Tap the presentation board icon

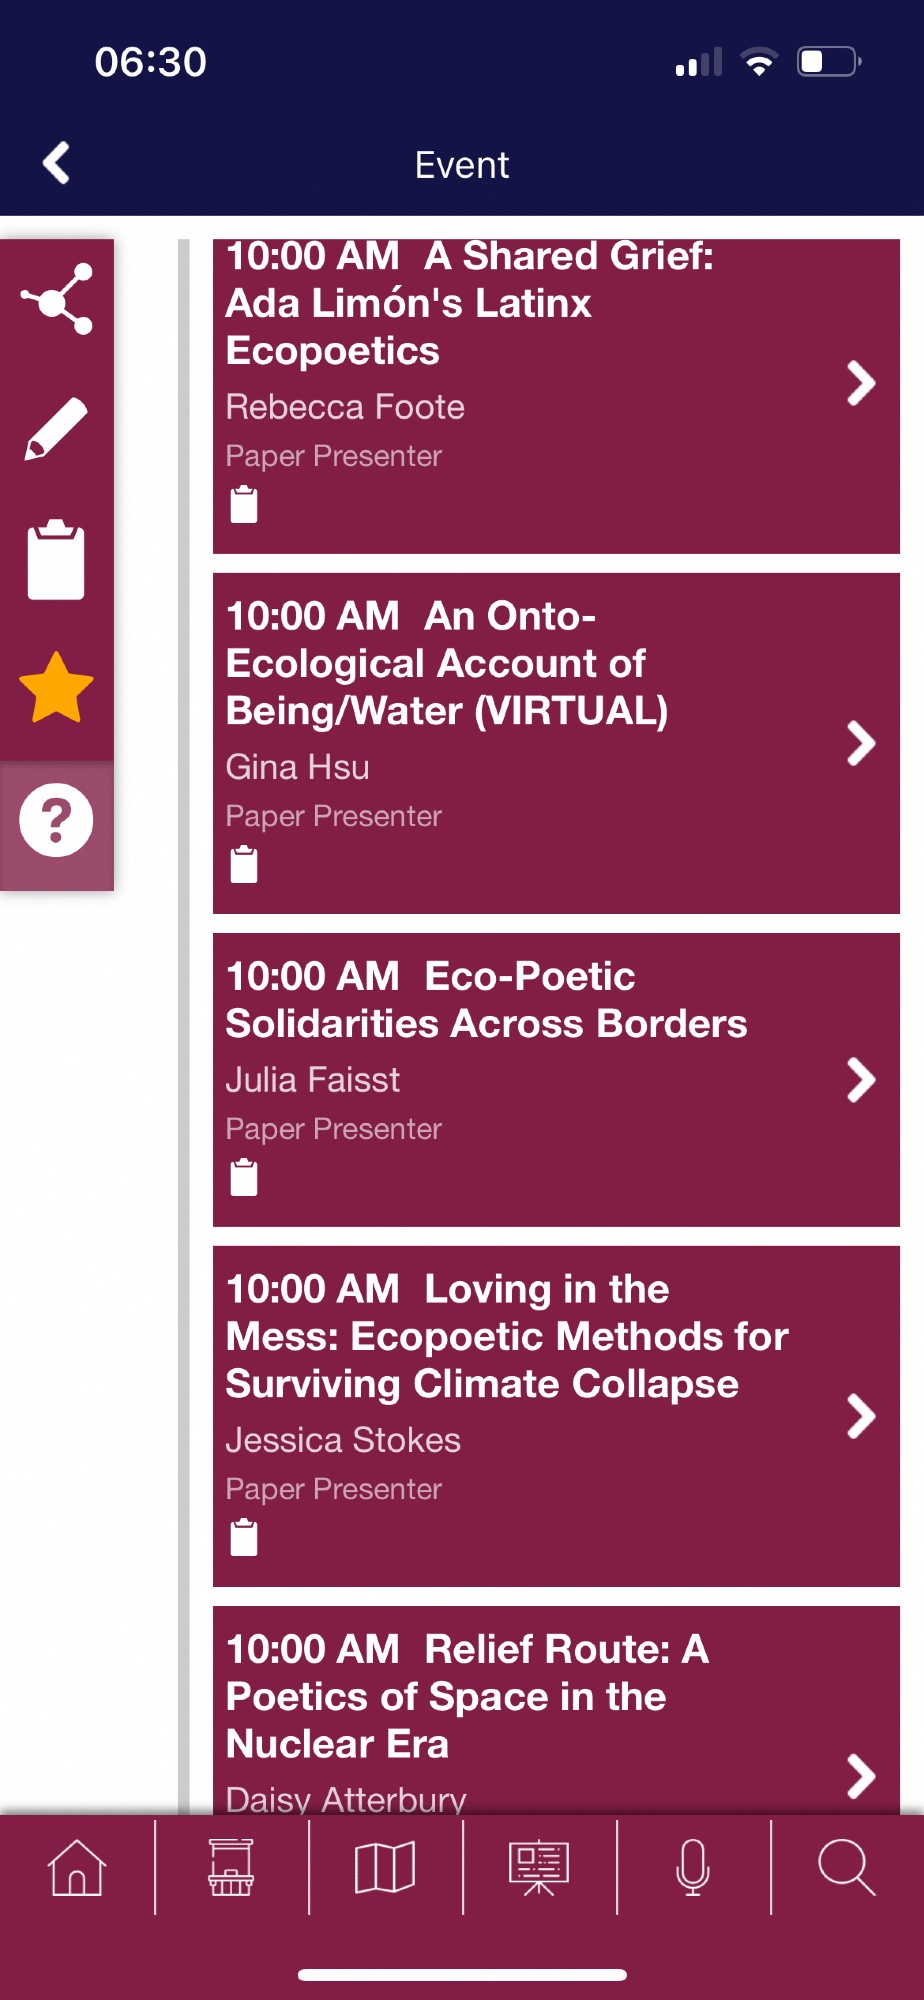pyautogui.click(x=539, y=1867)
